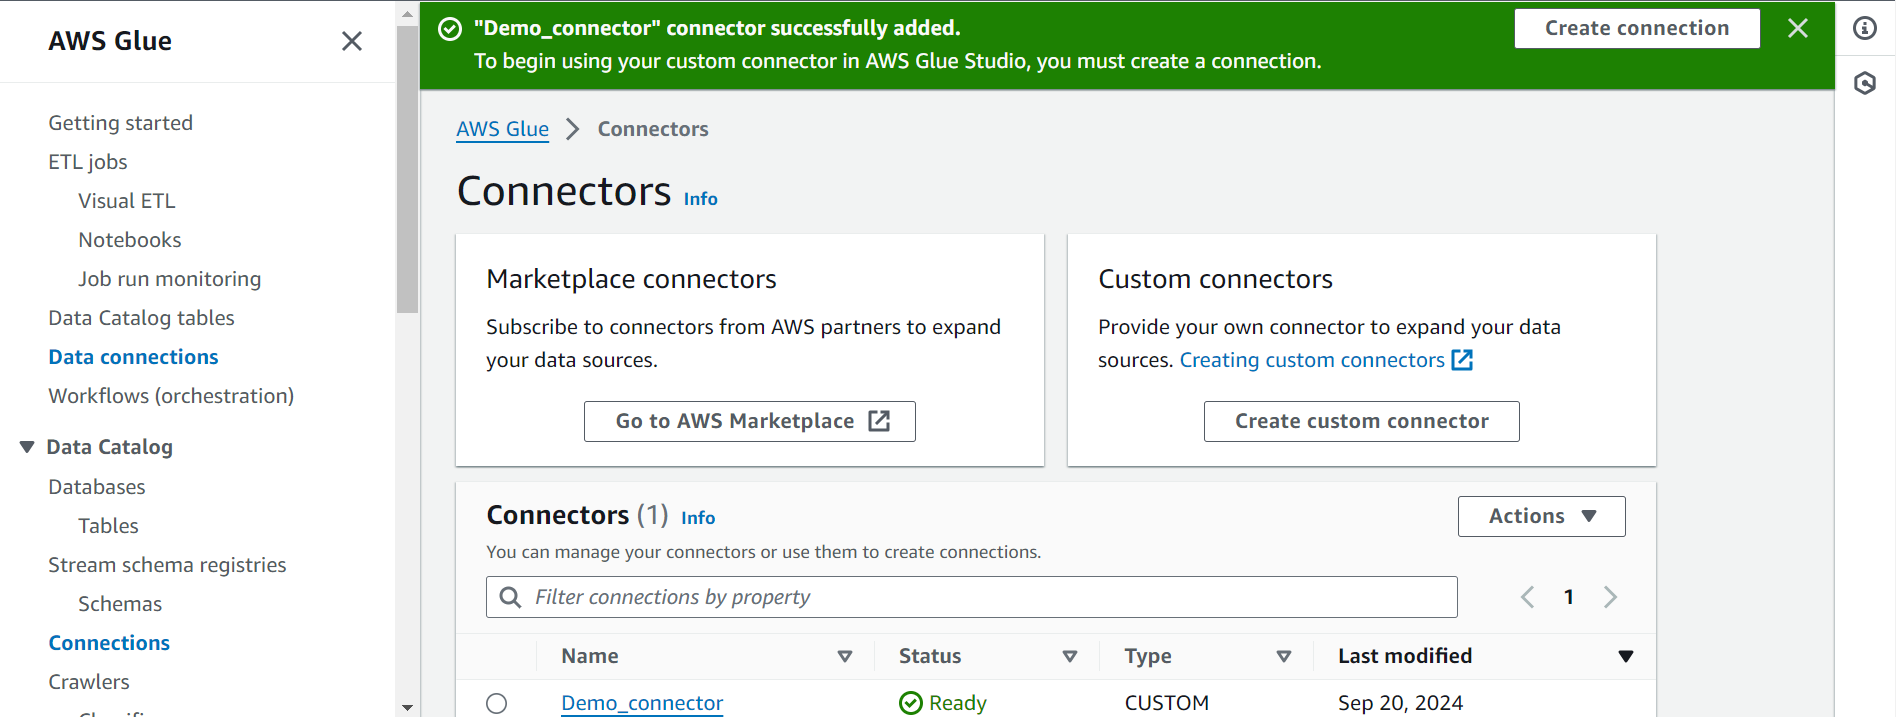Click the Marketplace connectors heading
The height and width of the screenshot is (717, 1896).
click(631, 279)
